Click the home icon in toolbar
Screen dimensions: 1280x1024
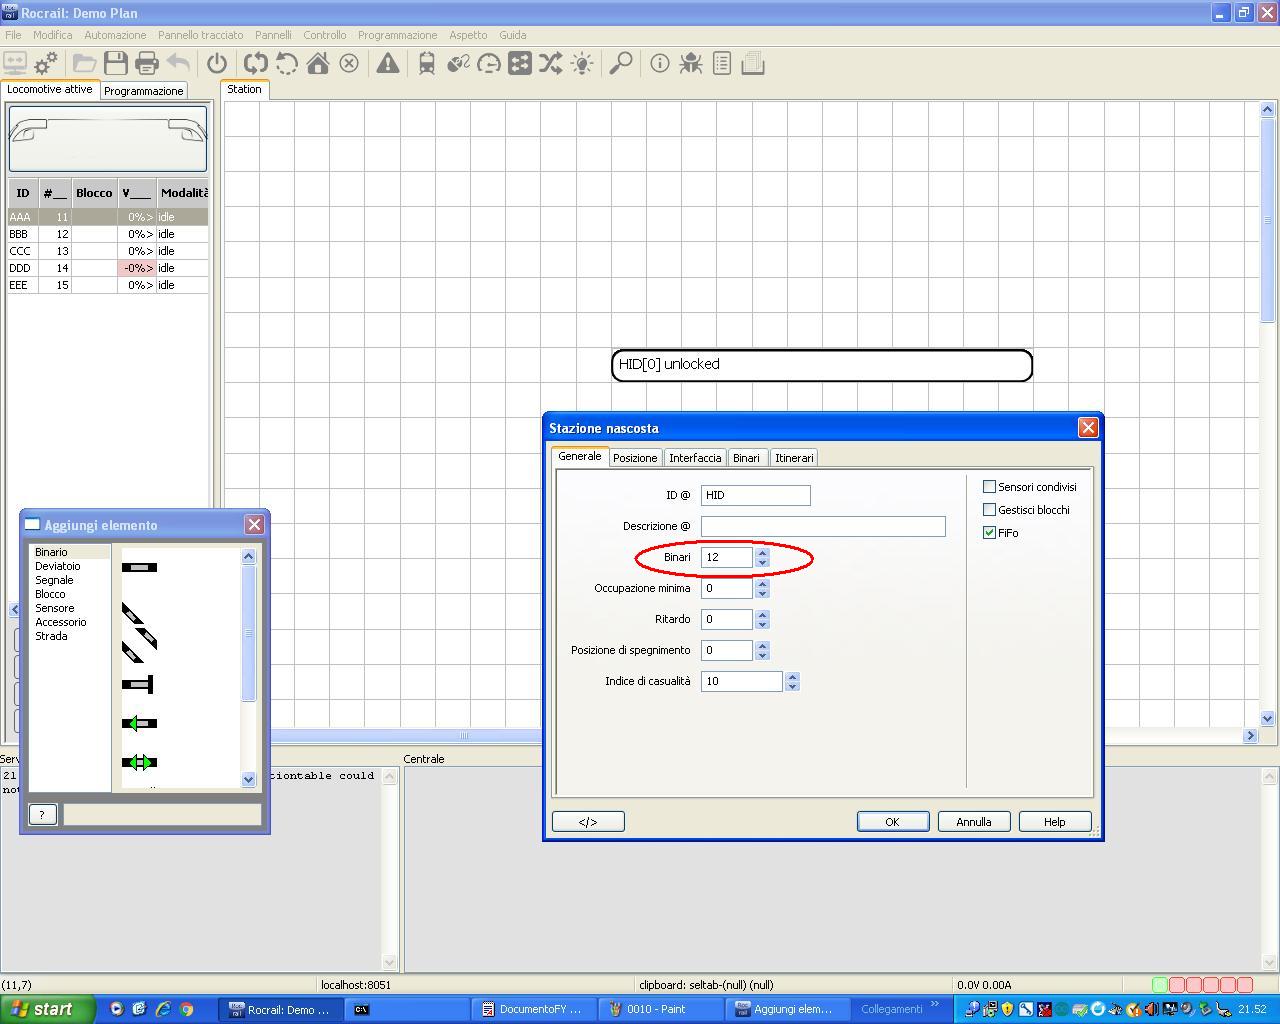coord(318,64)
